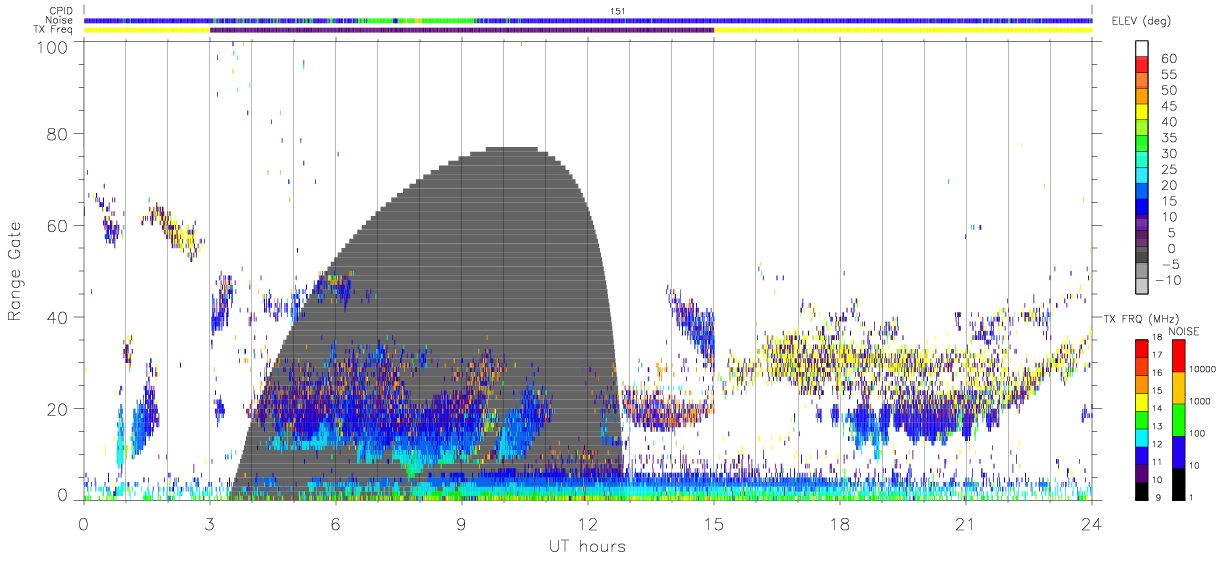Screen dimensions: 1228x567
Task: Click the '21' tick on the UT hours axis
Action: click(x=966, y=522)
